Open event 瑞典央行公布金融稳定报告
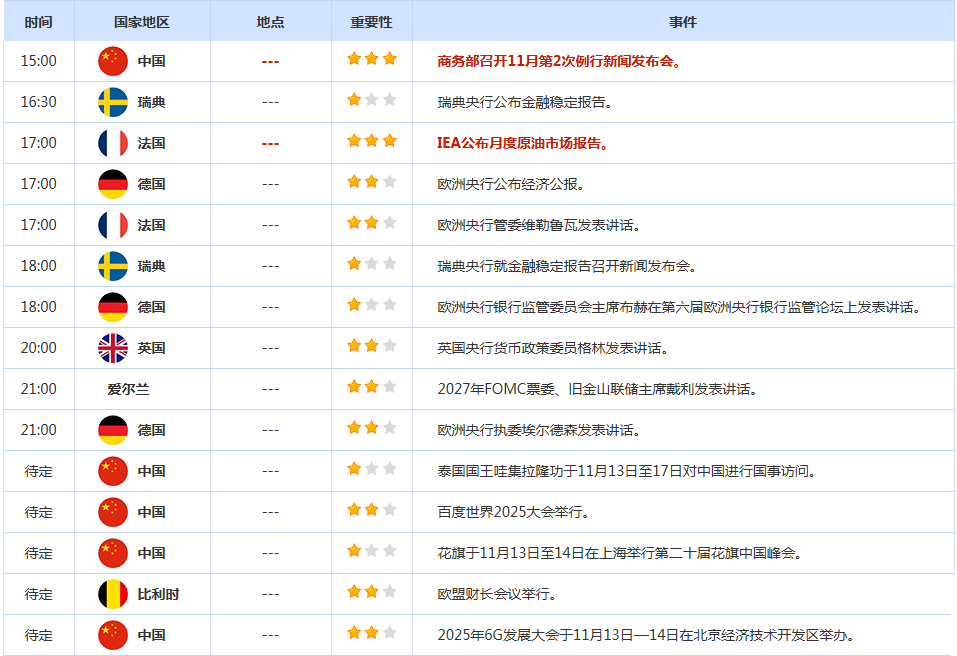The width and height of the screenshot is (957, 656). pos(525,102)
